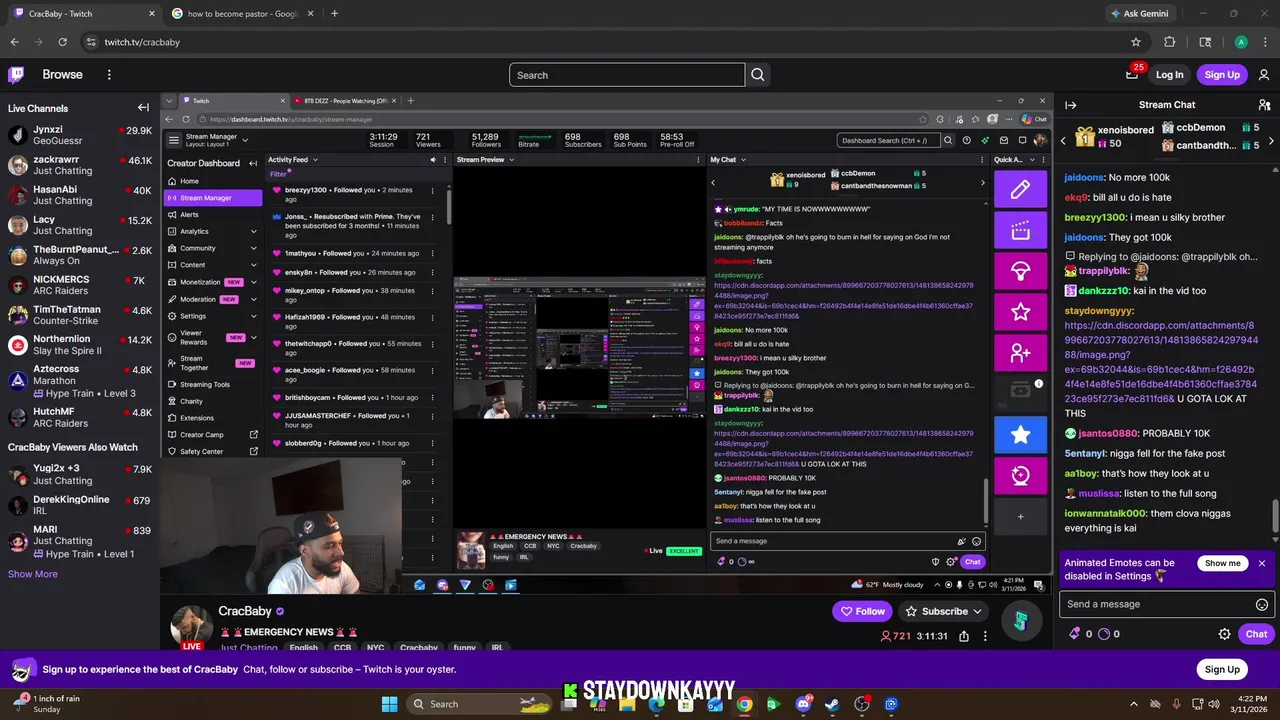Screen dimensions: 1280x720
Task: Collapse Creator Dashboard sidebar in streamed dashboard
Action: point(253,163)
